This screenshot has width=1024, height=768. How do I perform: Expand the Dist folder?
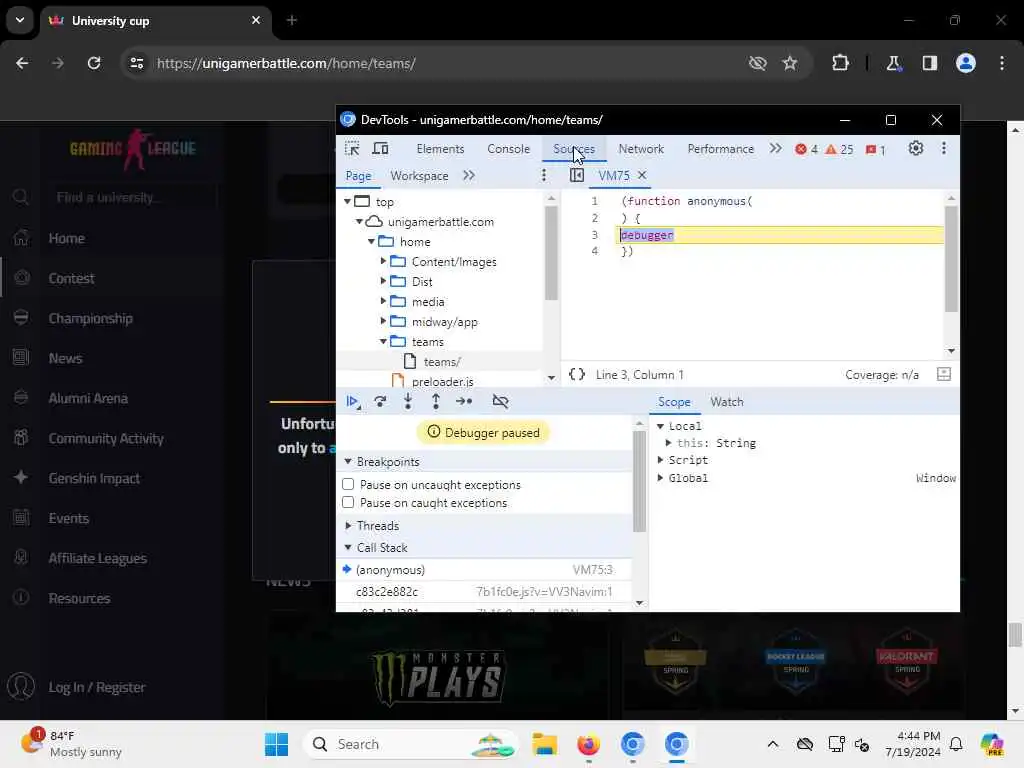383,281
